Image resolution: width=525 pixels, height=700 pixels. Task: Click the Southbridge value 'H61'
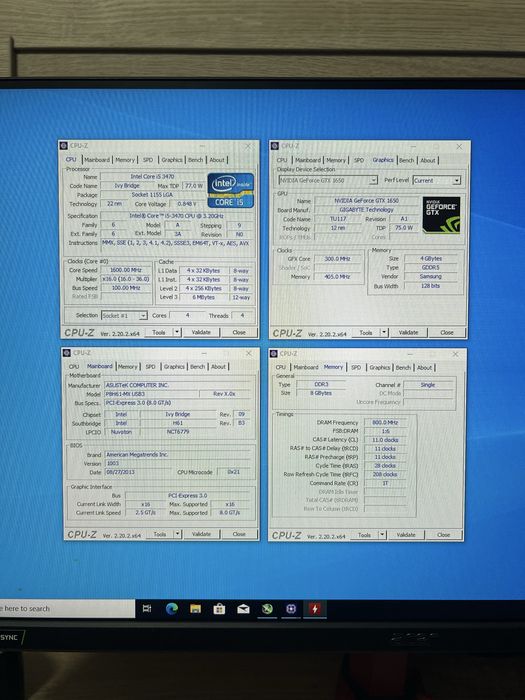[x=178, y=423]
